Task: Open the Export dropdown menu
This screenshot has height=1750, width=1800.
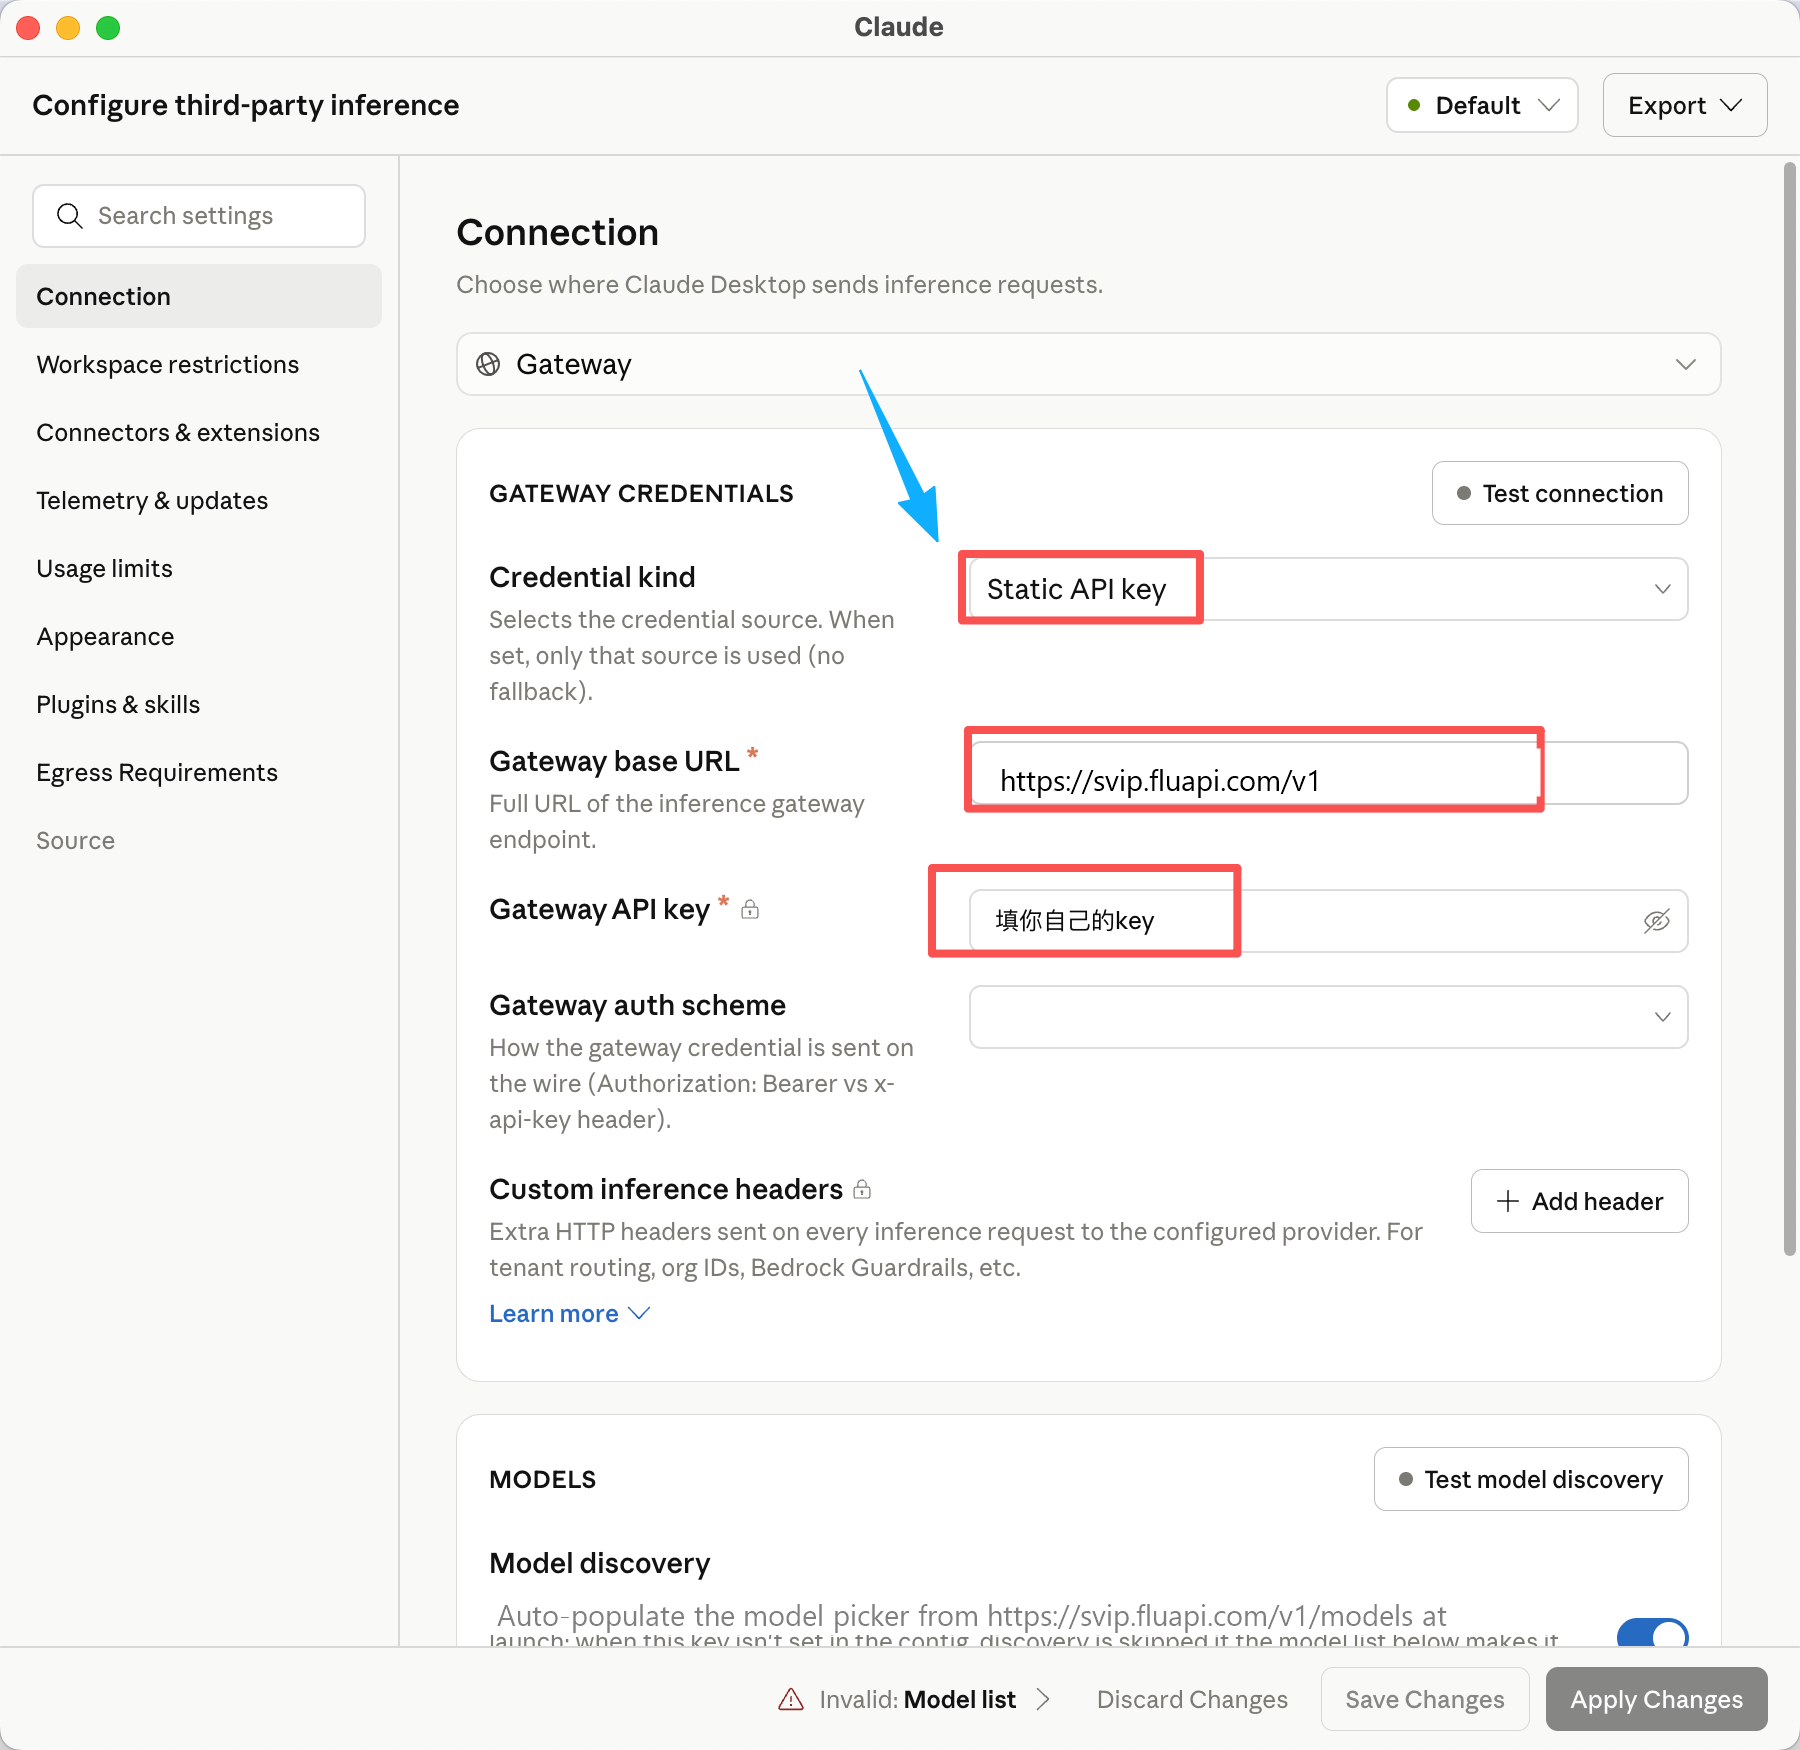Action: click(1685, 105)
